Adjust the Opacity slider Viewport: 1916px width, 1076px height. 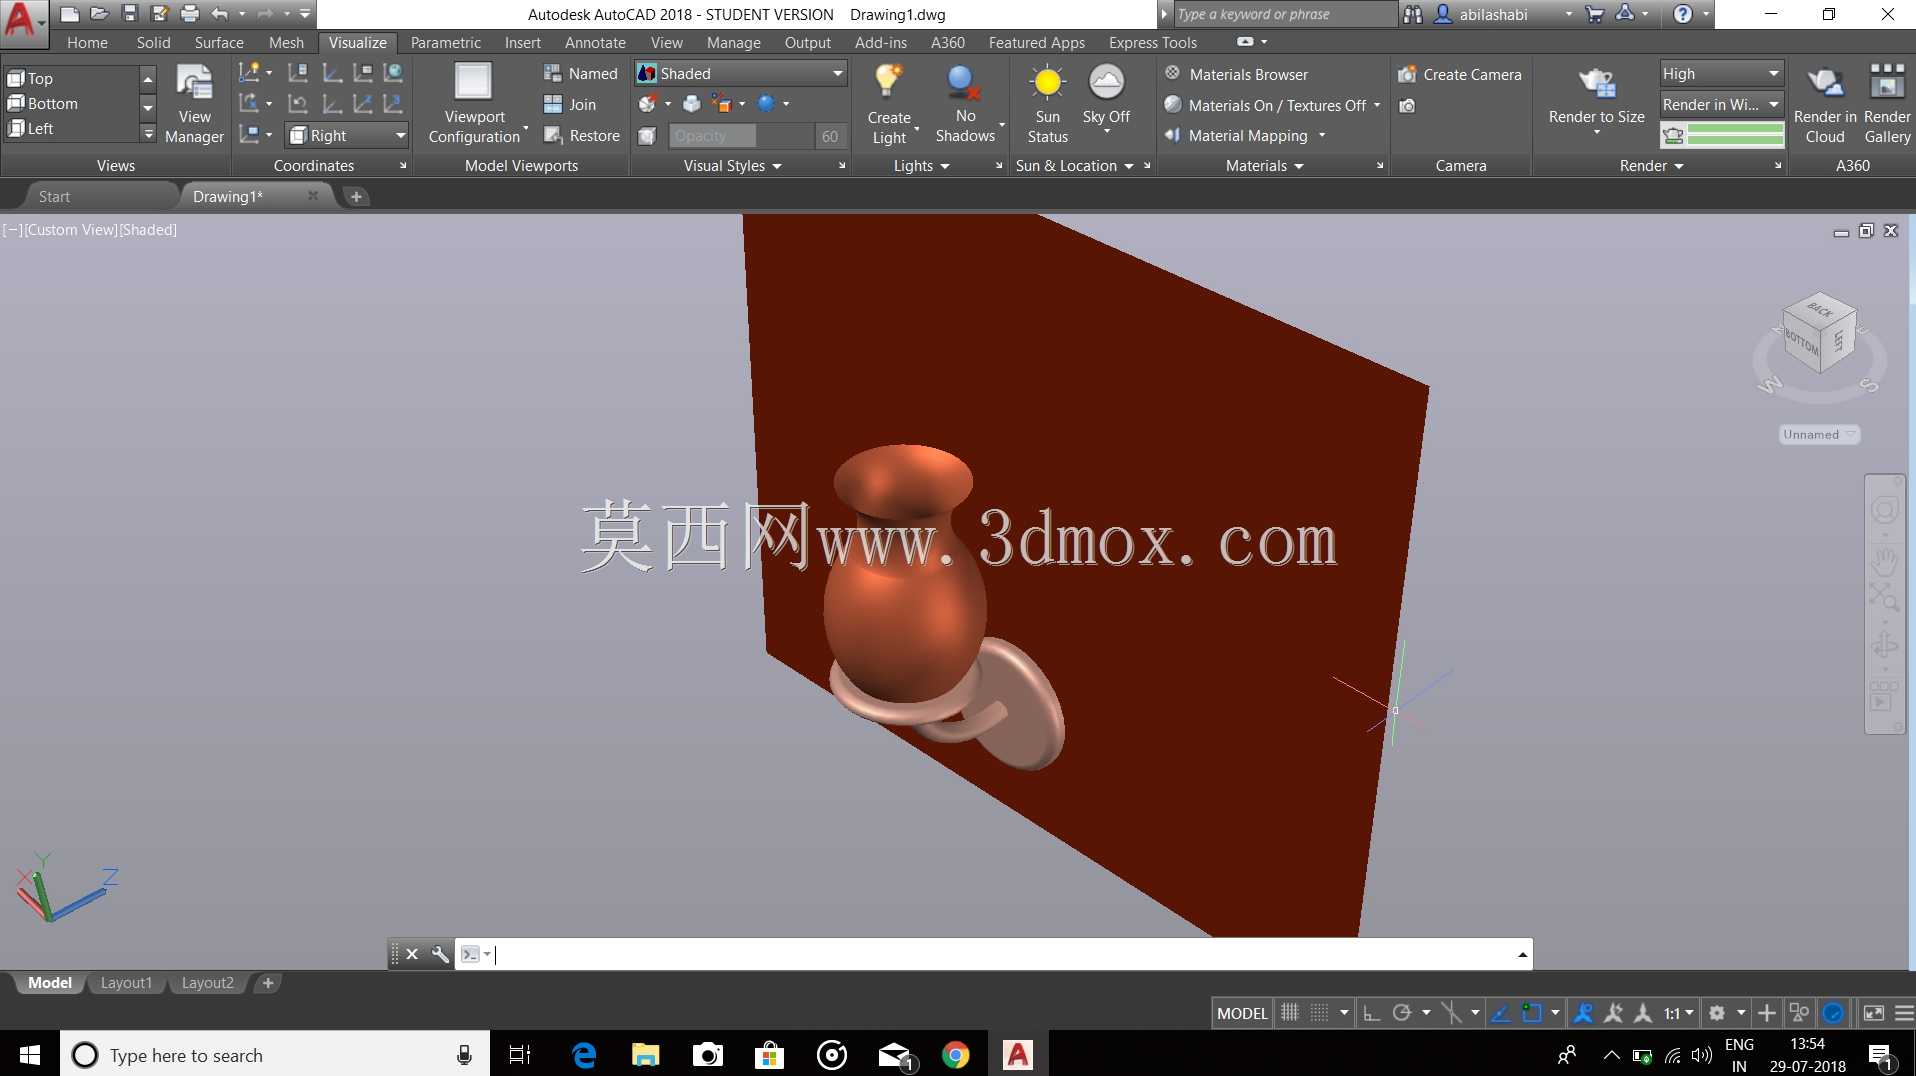tap(741, 136)
